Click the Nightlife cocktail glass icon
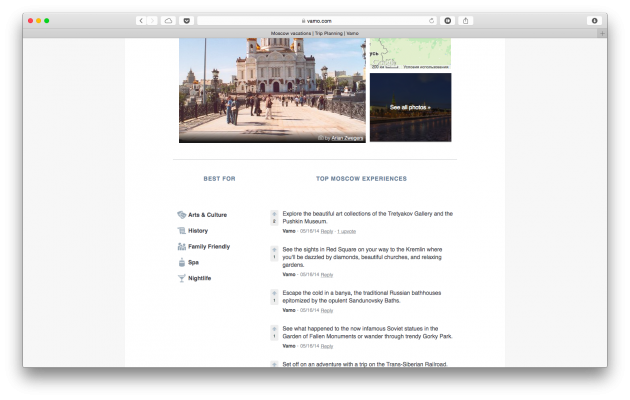The width and height of the screenshot is (630, 400). (x=181, y=278)
